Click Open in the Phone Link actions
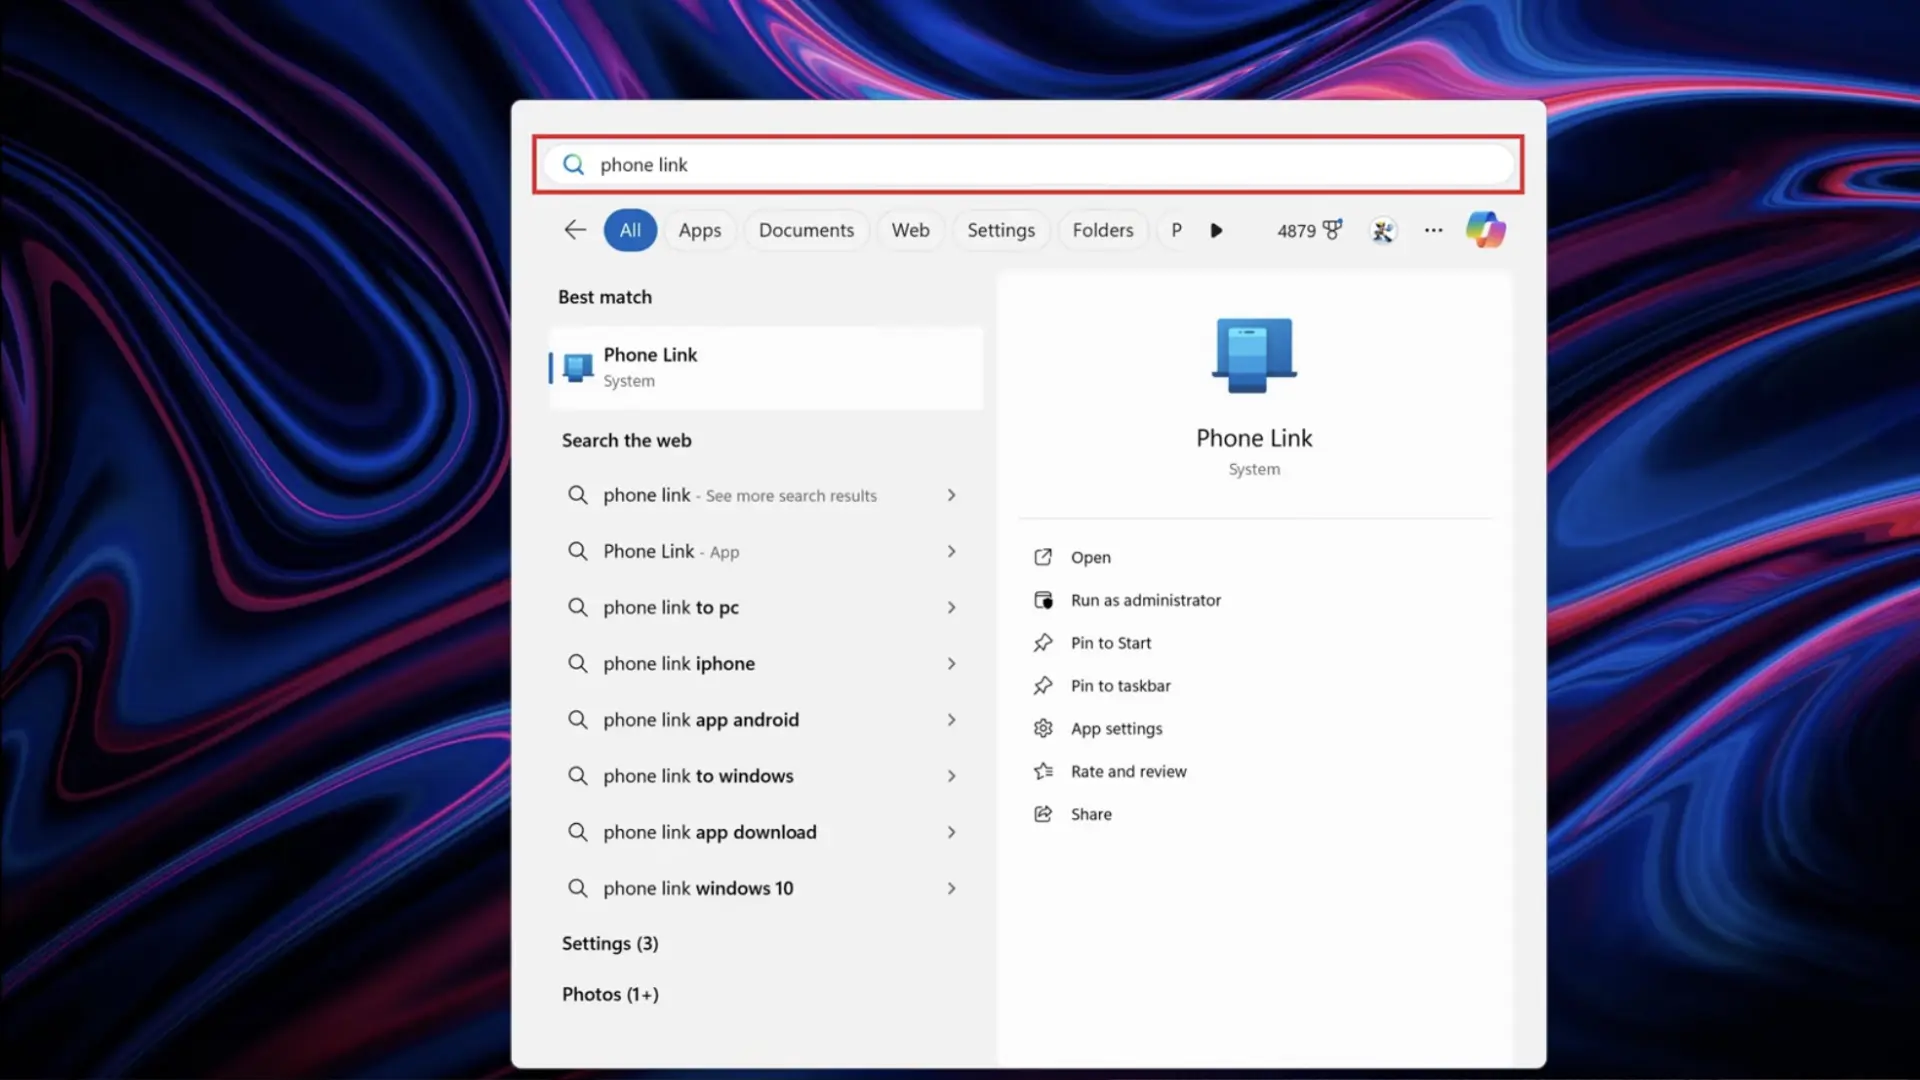Viewport: 1920px width, 1080px height. coord(1091,557)
